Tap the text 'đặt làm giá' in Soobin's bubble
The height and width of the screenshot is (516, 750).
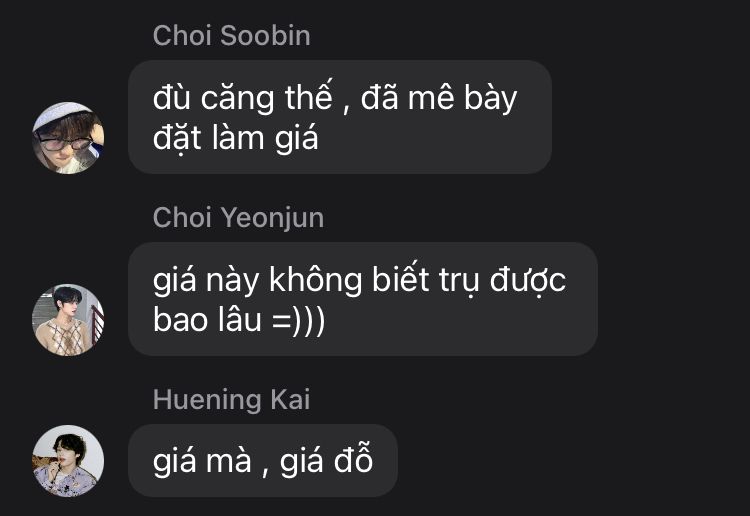235,139
